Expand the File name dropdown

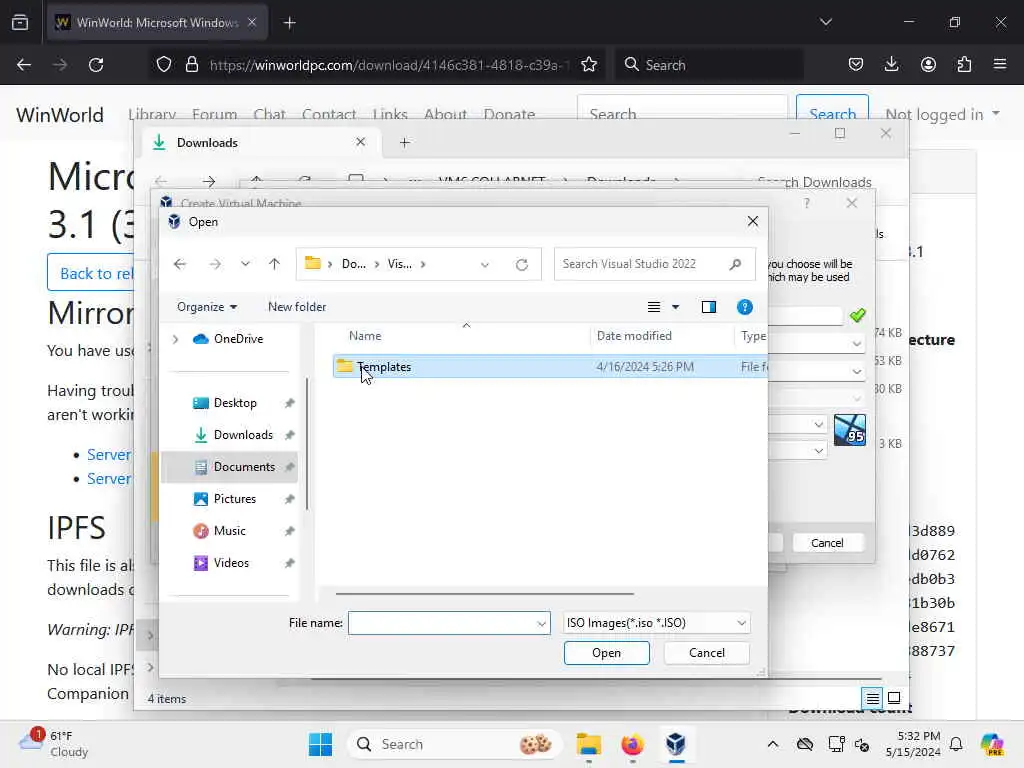click(542, 624)
